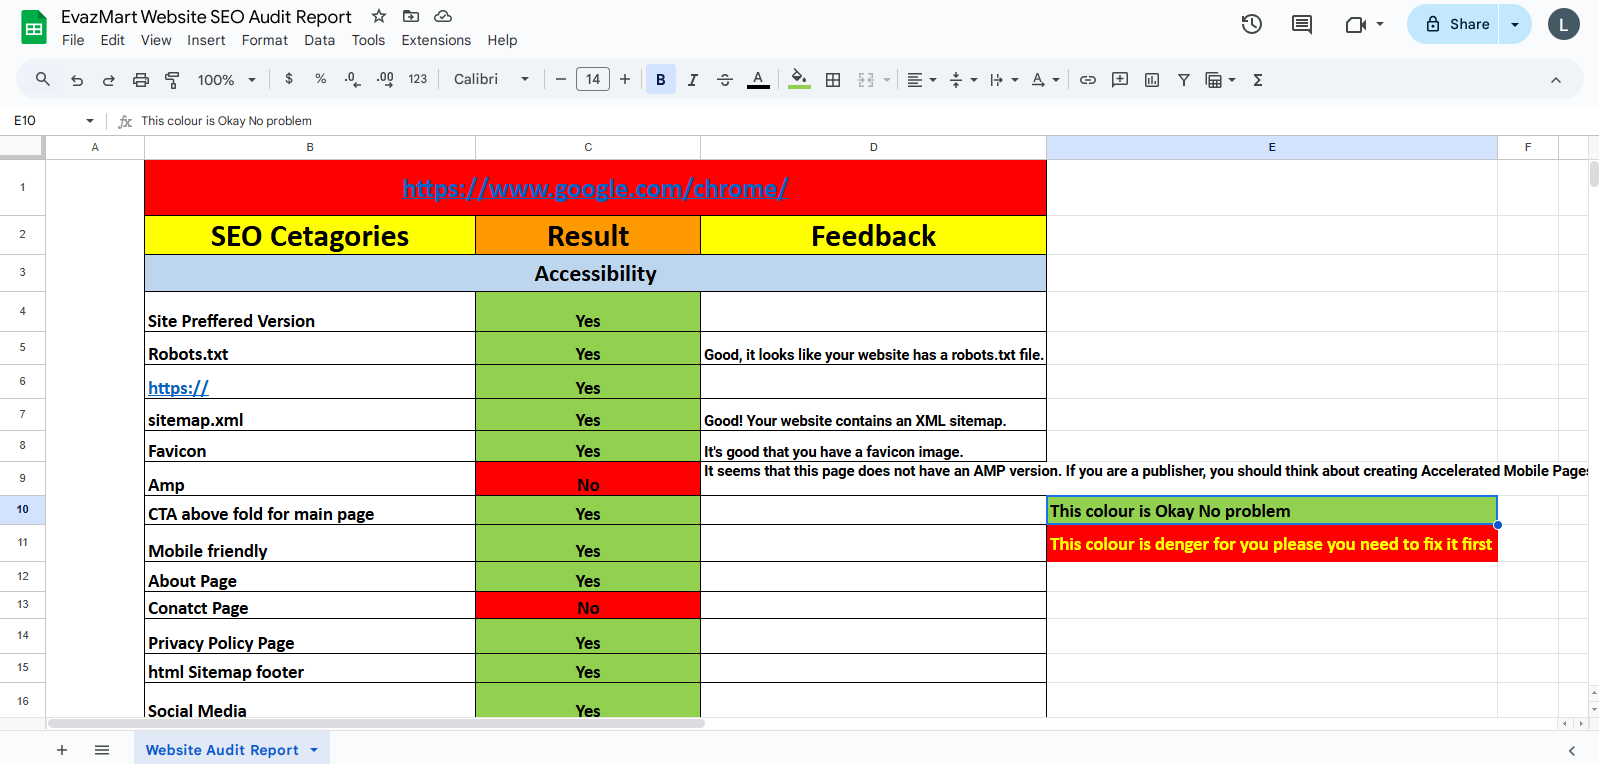
Task: Add a new sheet
Action: tap(62, 750)
